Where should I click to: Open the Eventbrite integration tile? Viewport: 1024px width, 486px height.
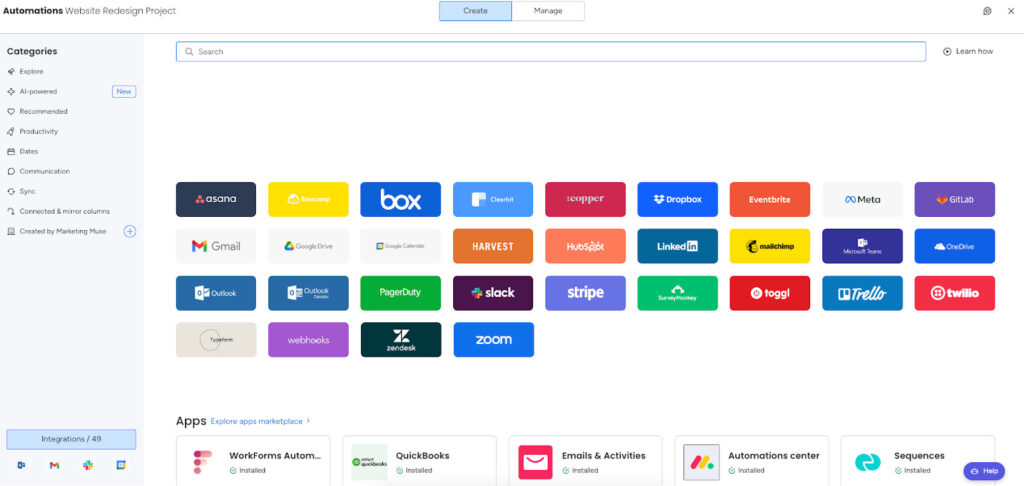pyautogui.click(x=770, y=199)
